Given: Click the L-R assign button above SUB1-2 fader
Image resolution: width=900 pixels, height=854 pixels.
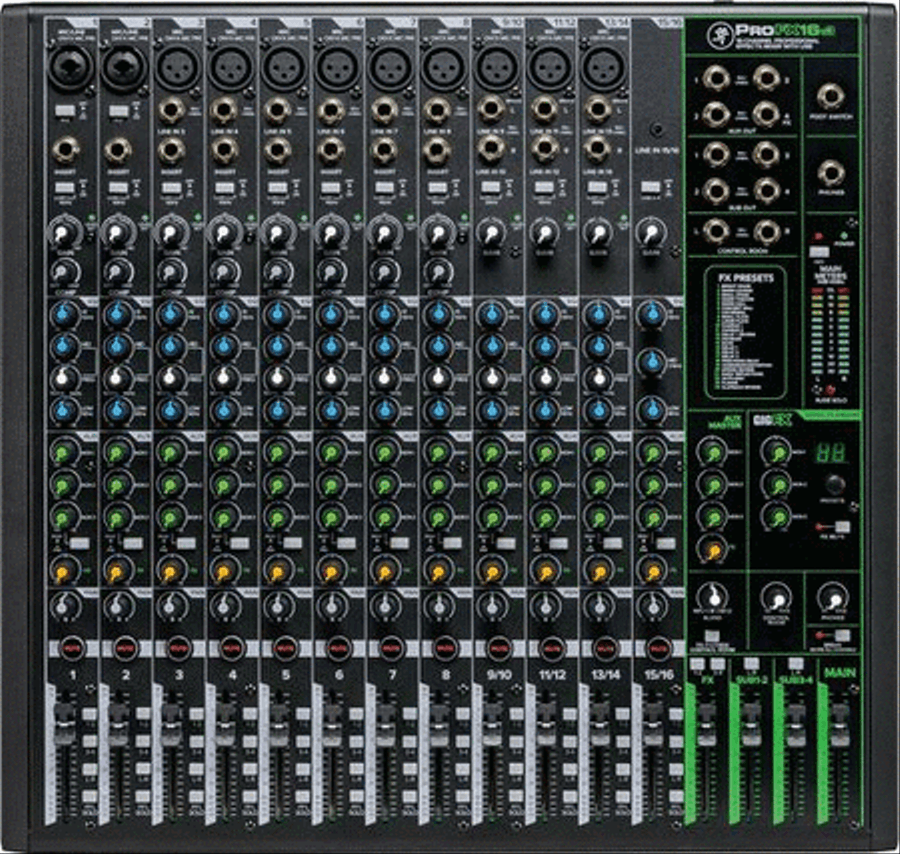Looking at the screenshot, I should point(751,664).
